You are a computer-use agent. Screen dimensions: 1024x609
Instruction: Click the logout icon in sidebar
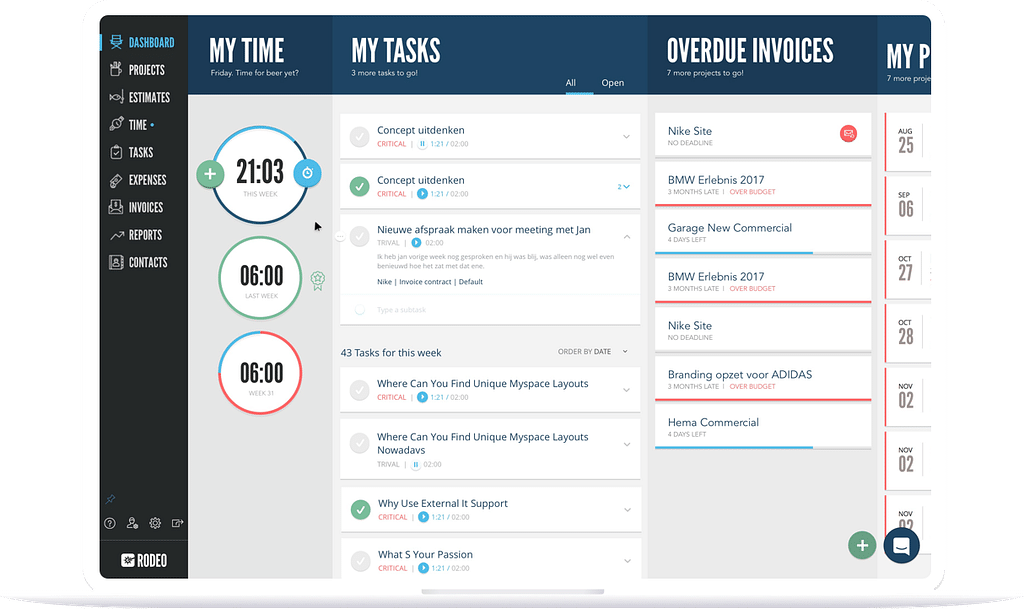point(178,523)
